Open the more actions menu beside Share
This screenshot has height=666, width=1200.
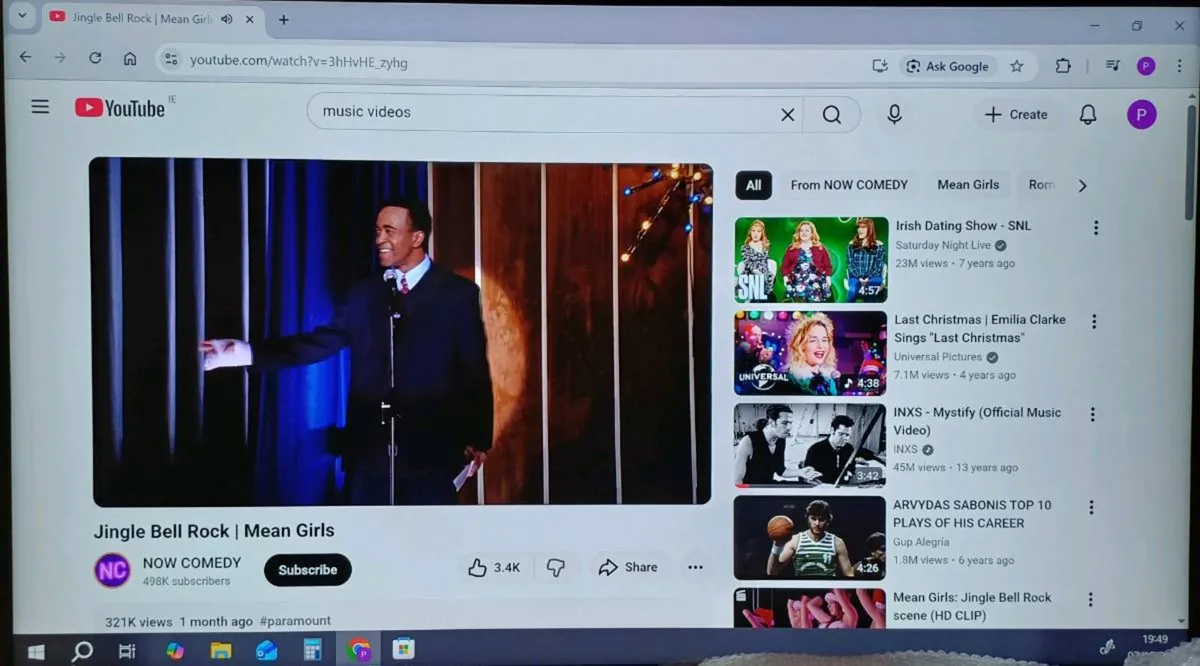tap(695, 568)
